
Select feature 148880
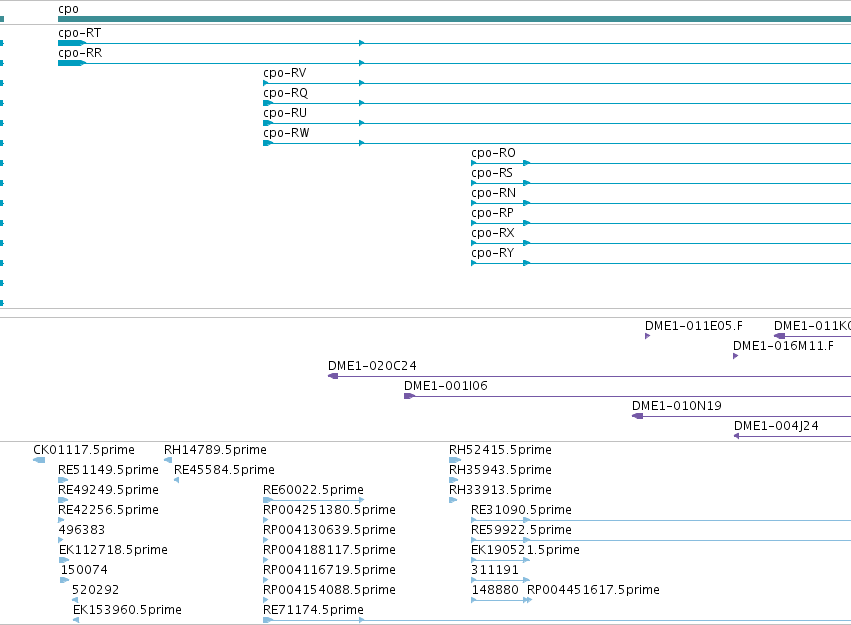click(495, 590)
